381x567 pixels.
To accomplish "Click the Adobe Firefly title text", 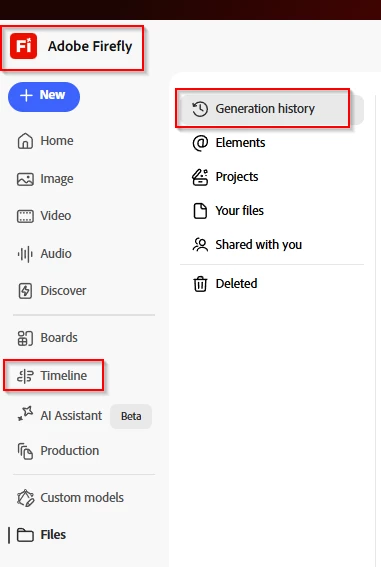I will 90,46.
